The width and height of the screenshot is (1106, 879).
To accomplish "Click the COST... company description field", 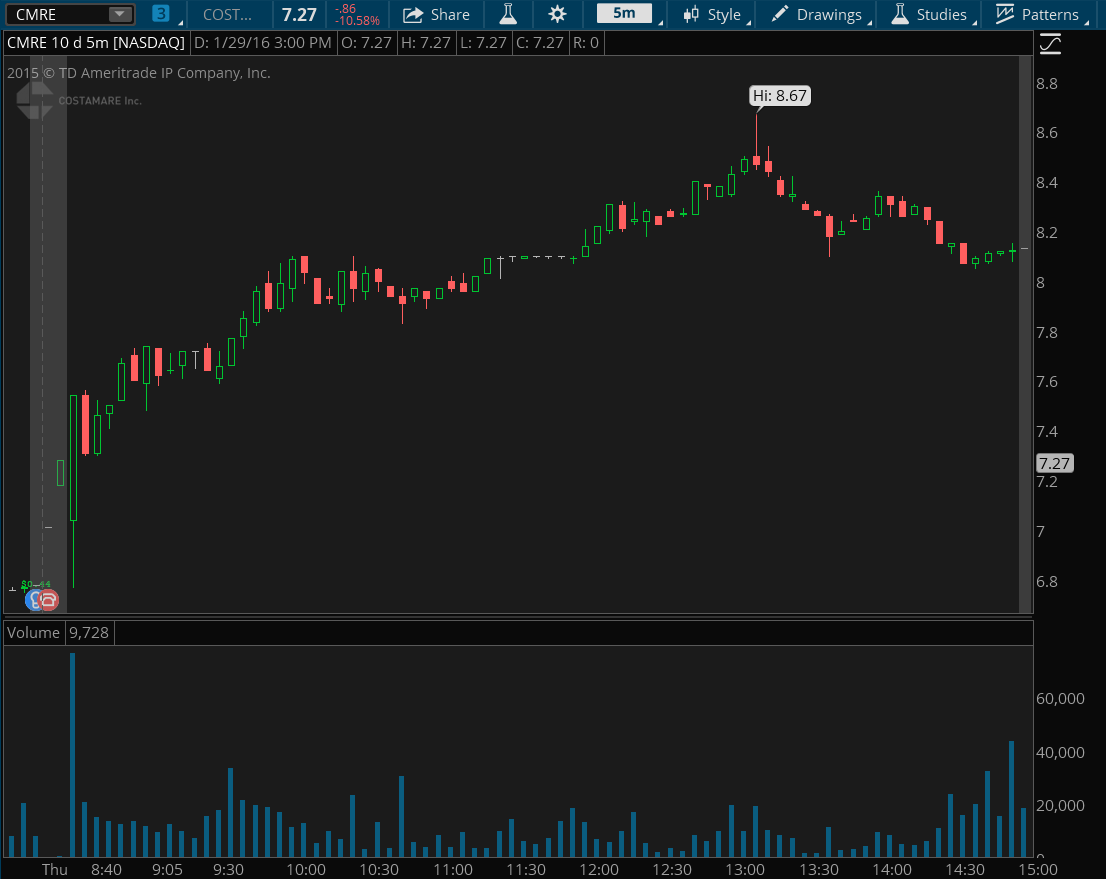I will (x=228, y=14).
